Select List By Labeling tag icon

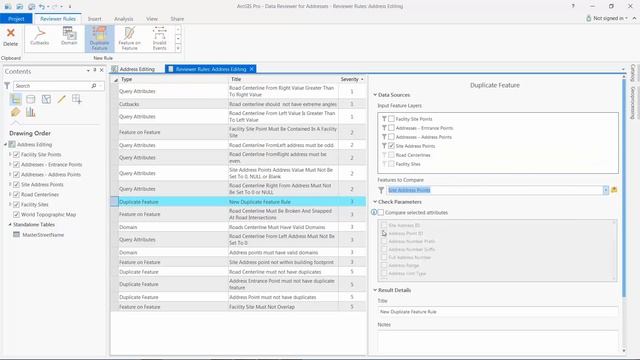[16, 112]
